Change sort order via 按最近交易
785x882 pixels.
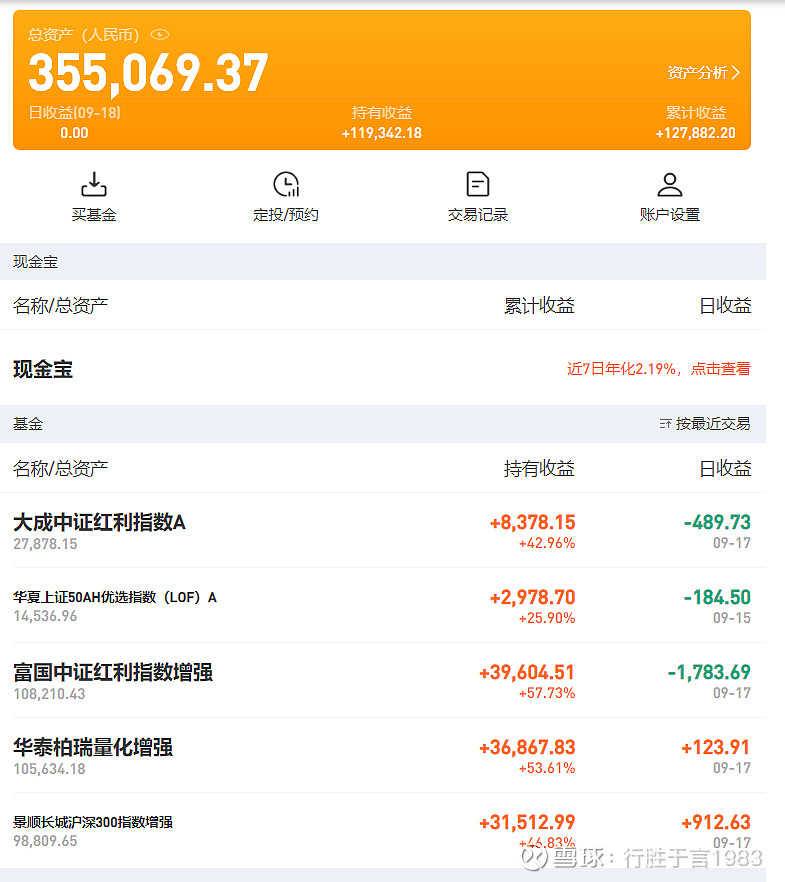click(712, 424)
